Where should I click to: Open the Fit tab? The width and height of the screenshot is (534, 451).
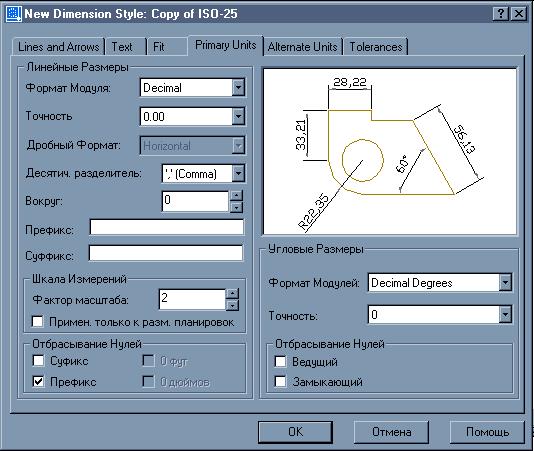167,47
